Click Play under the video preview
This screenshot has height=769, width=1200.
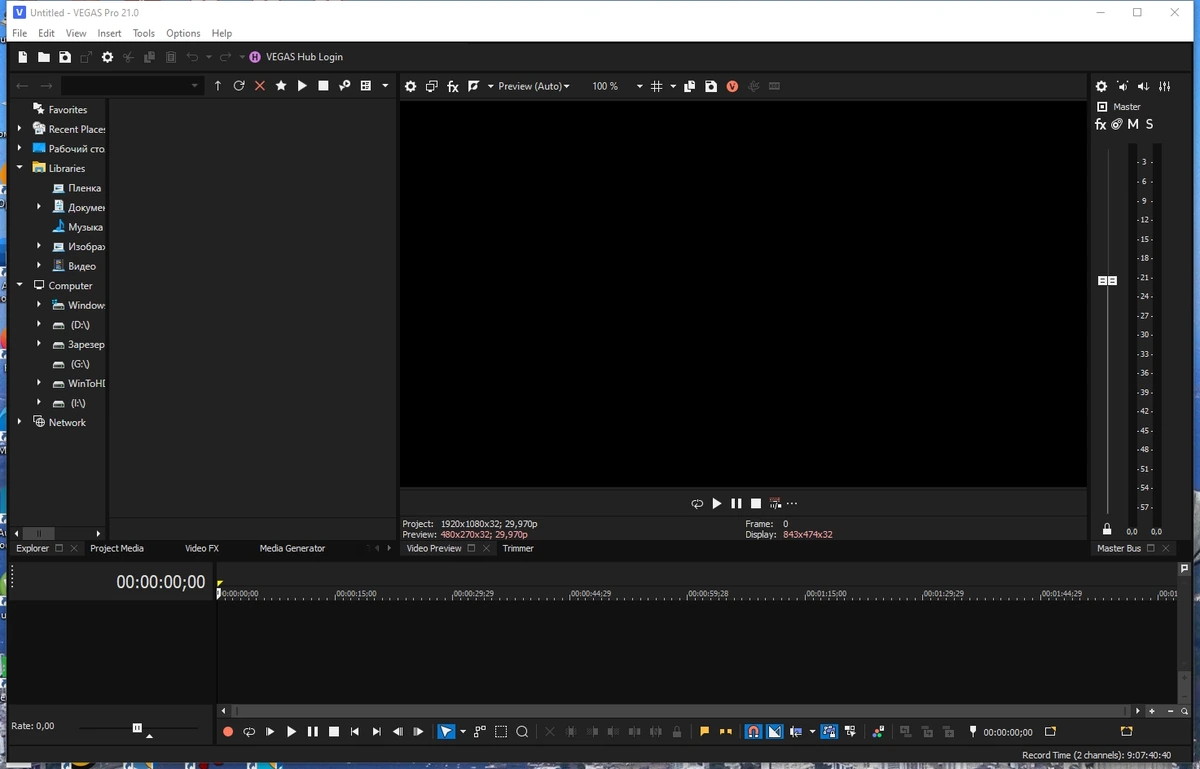coord(716,504)
